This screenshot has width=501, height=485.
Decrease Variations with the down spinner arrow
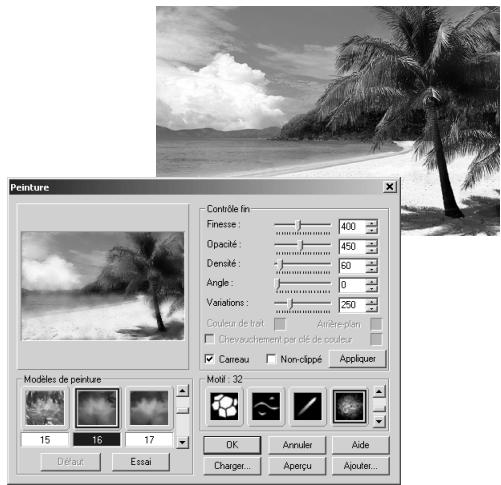point(372,308)
